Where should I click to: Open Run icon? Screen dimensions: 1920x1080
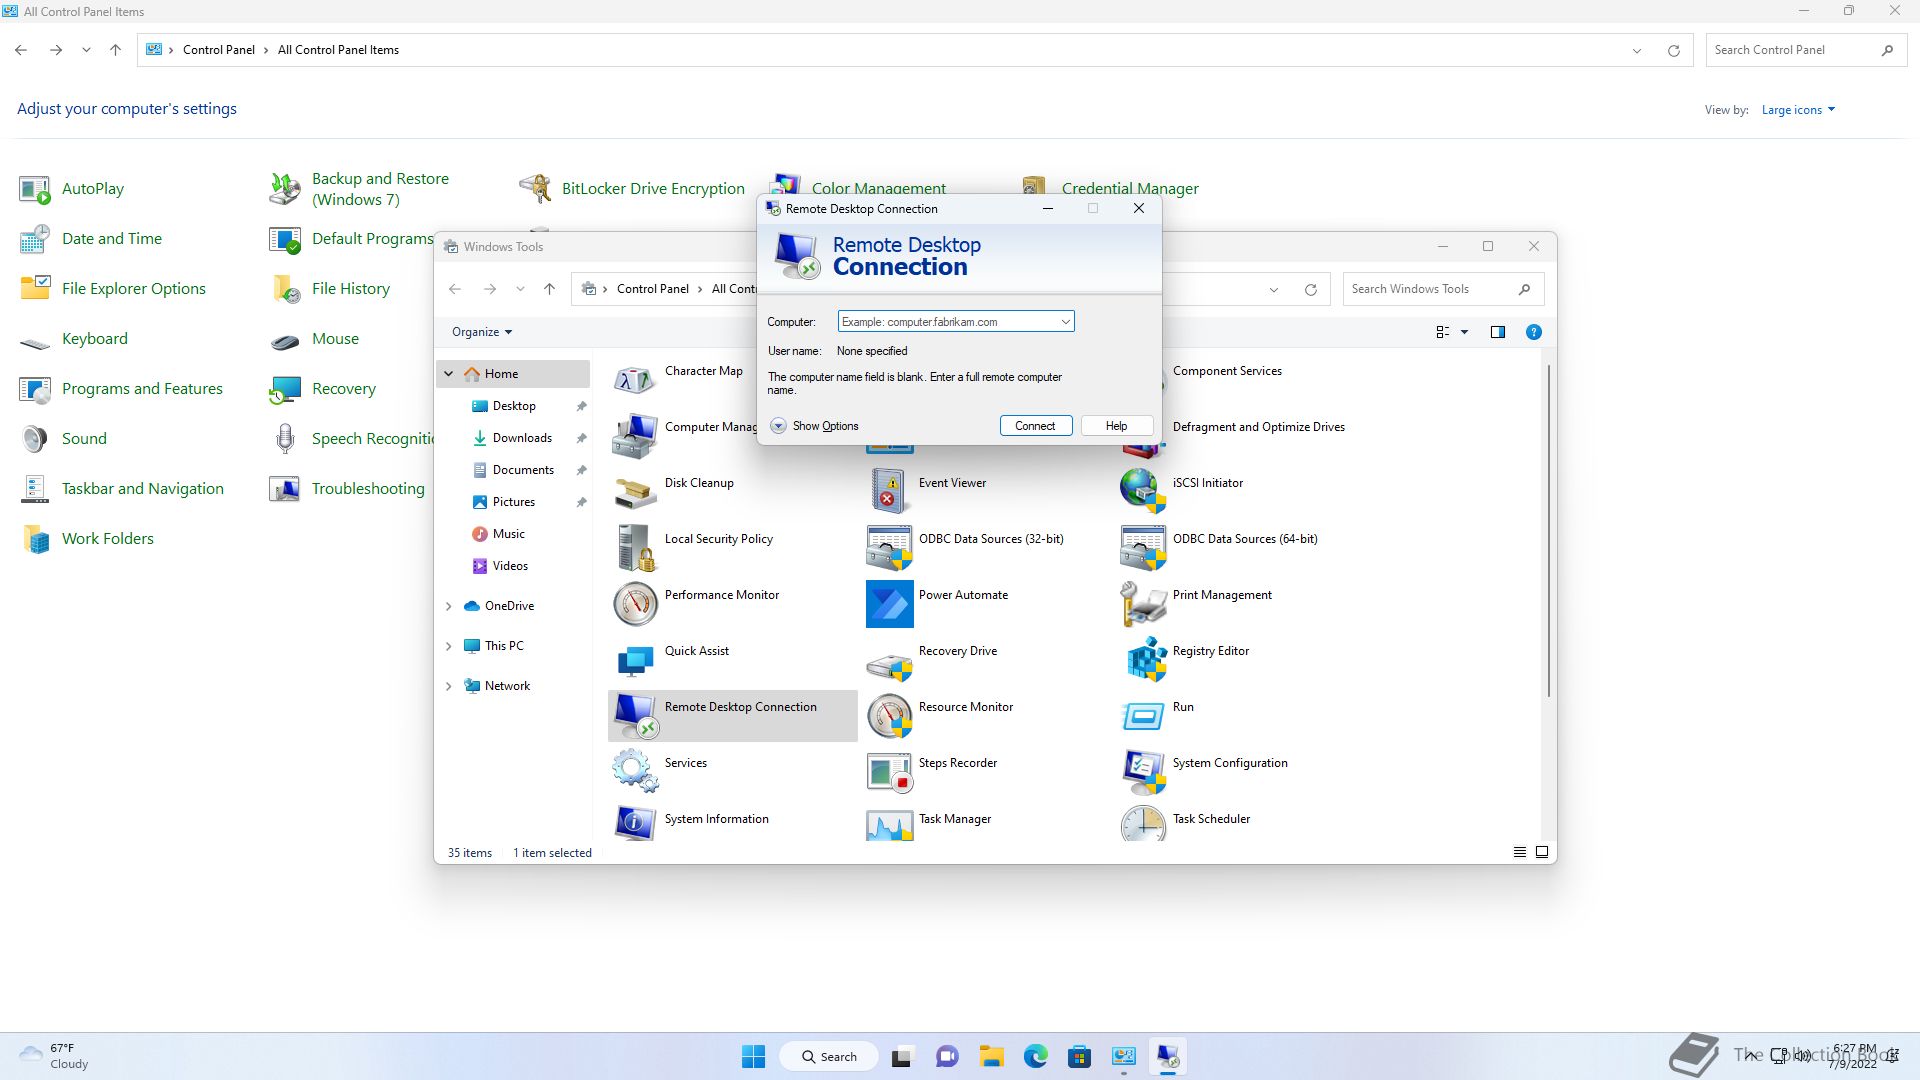coord(1143,716)
